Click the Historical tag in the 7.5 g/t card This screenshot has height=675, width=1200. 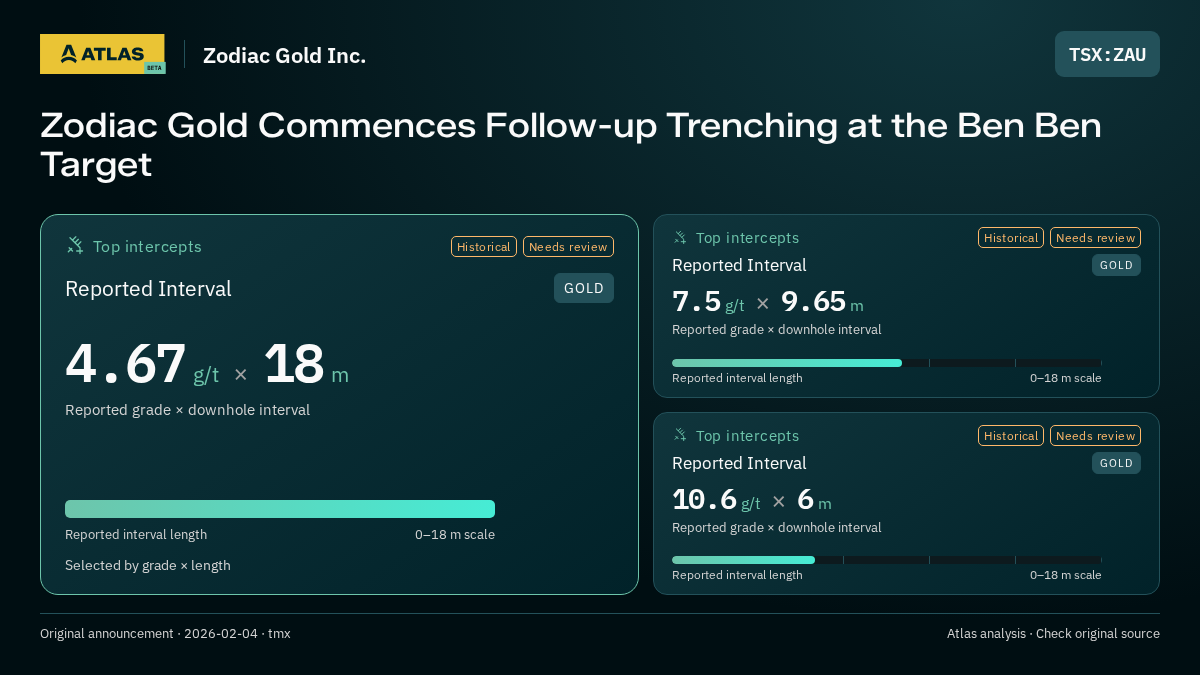coord(1011,237)
